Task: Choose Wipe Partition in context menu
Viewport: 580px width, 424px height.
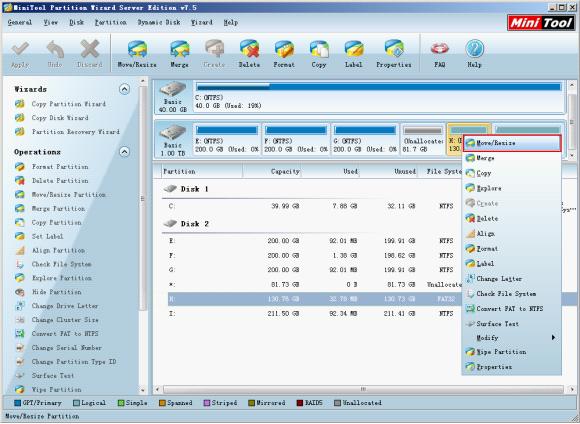Action: [x=512, y=352]
